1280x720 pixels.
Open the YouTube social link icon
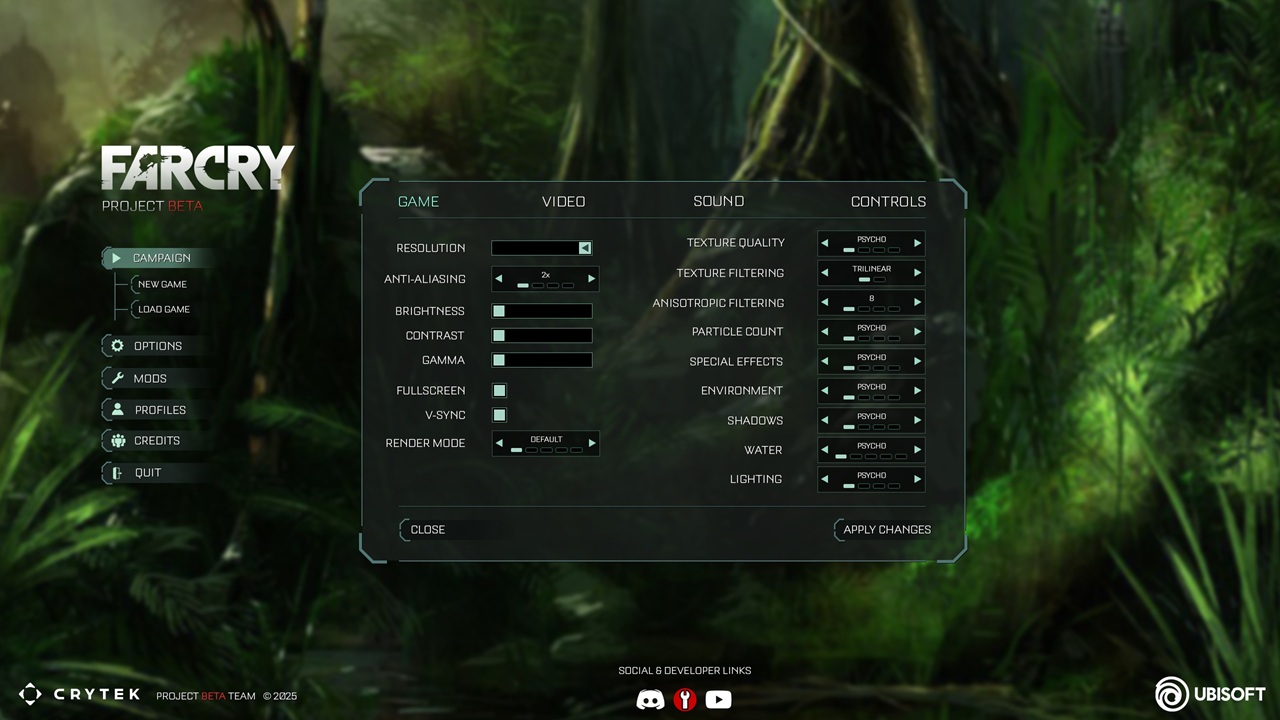click(718, 700)
